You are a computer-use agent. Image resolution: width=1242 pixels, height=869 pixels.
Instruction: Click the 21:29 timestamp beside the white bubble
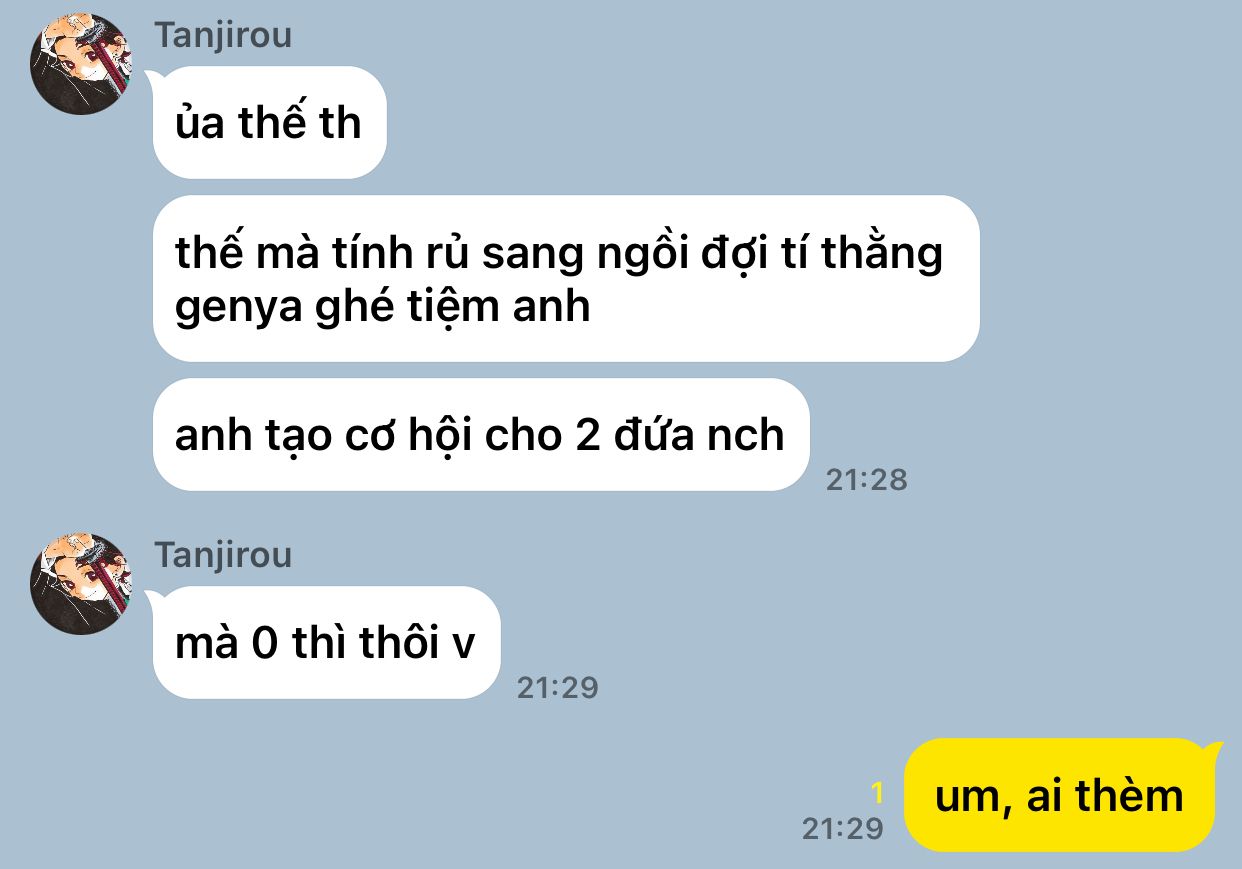pos(558,688)
